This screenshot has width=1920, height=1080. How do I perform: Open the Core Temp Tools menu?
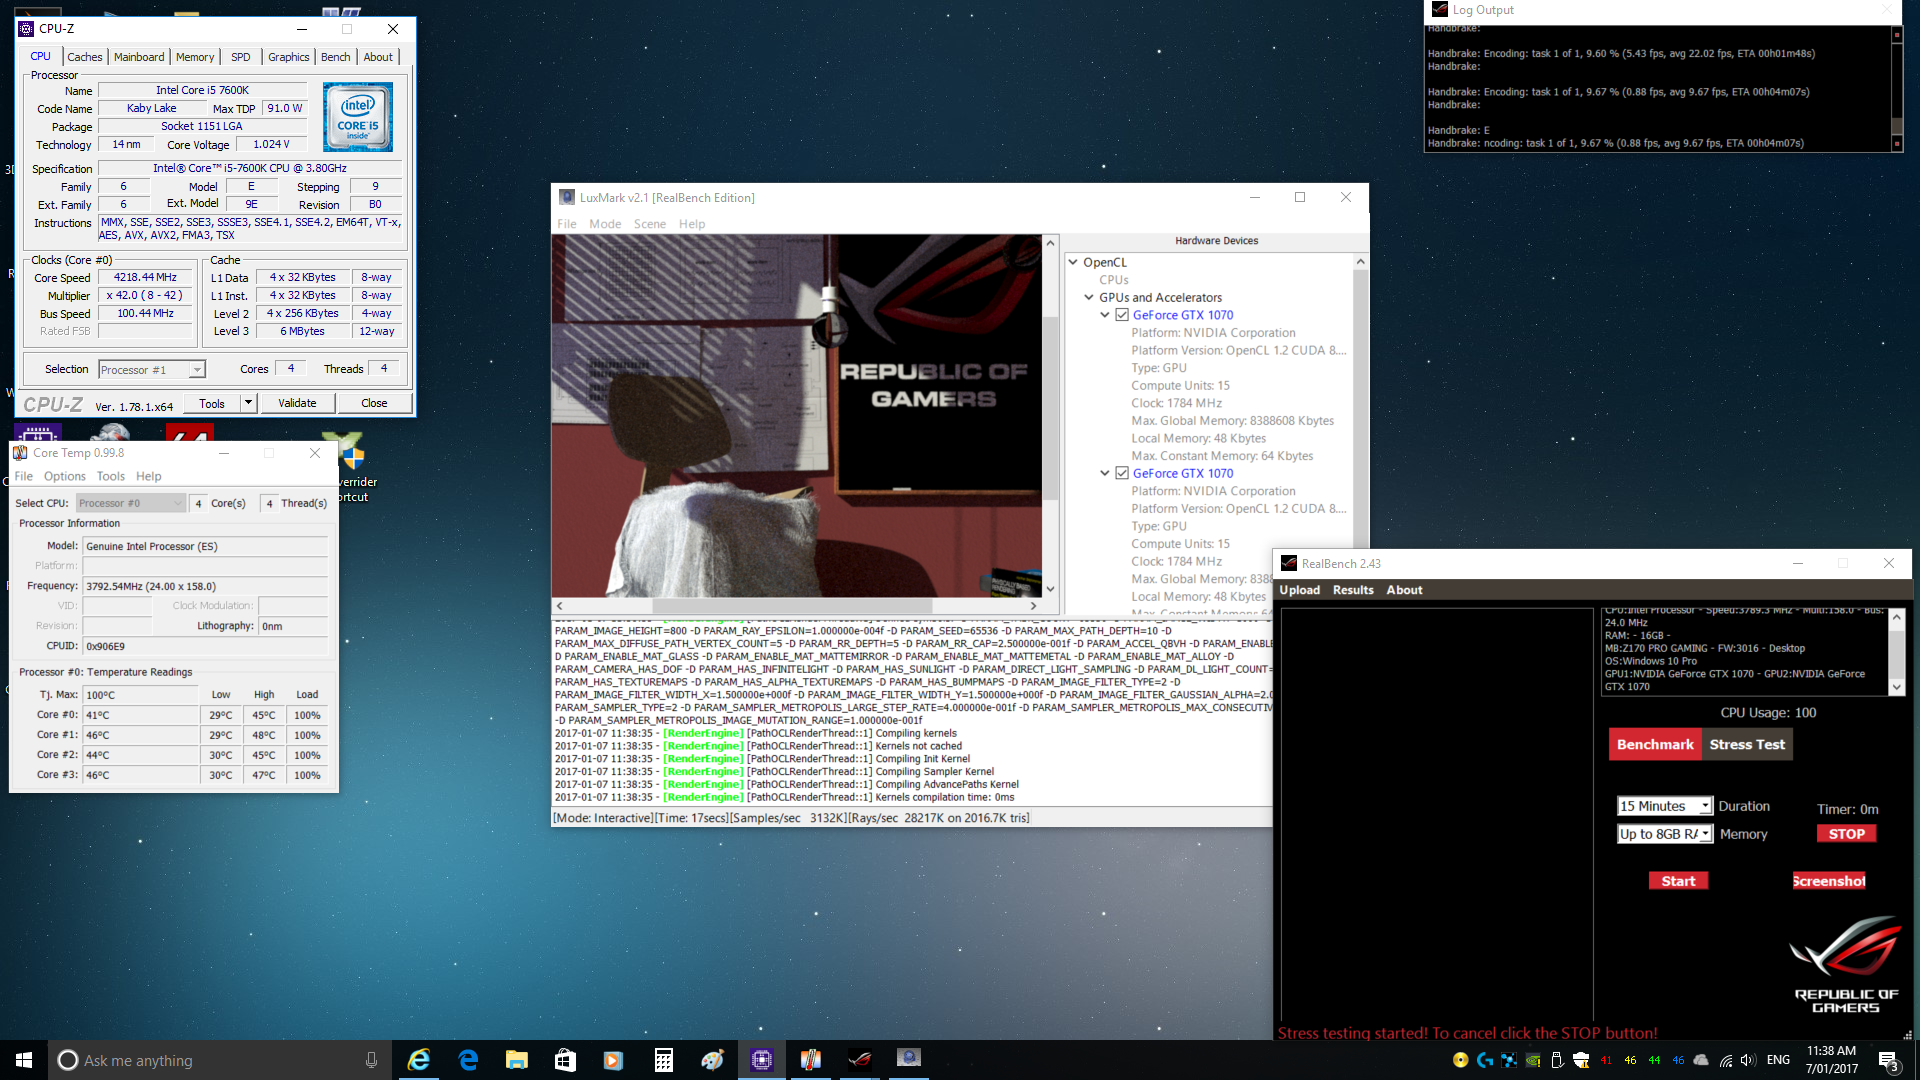[x=111, y=476]
